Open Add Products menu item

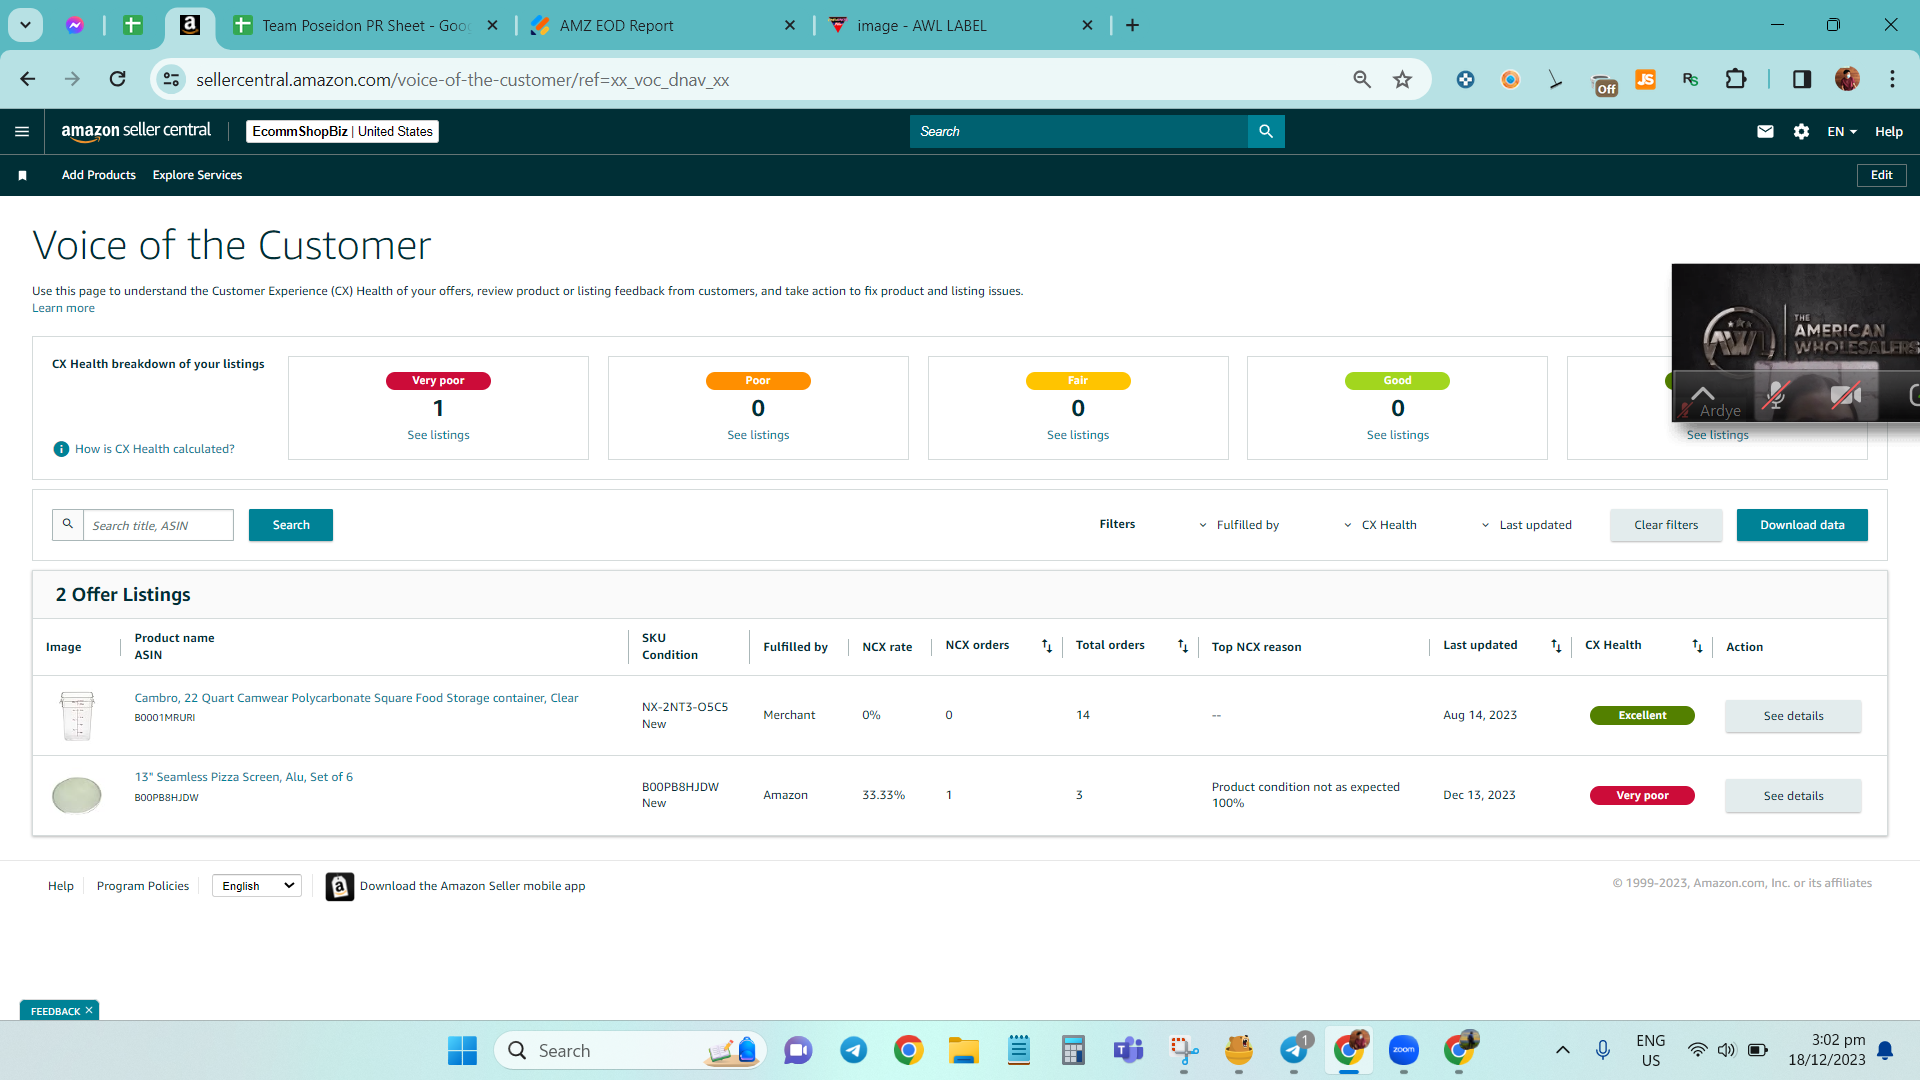(x=99, y=175)
